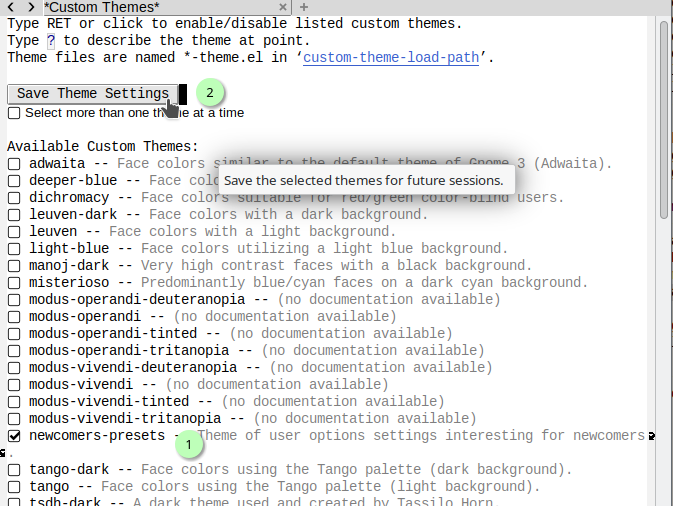The height and width of the screenshot is (506, 673).
Task: Close the *Custom Themes* tab
Action: pos(281,7)
